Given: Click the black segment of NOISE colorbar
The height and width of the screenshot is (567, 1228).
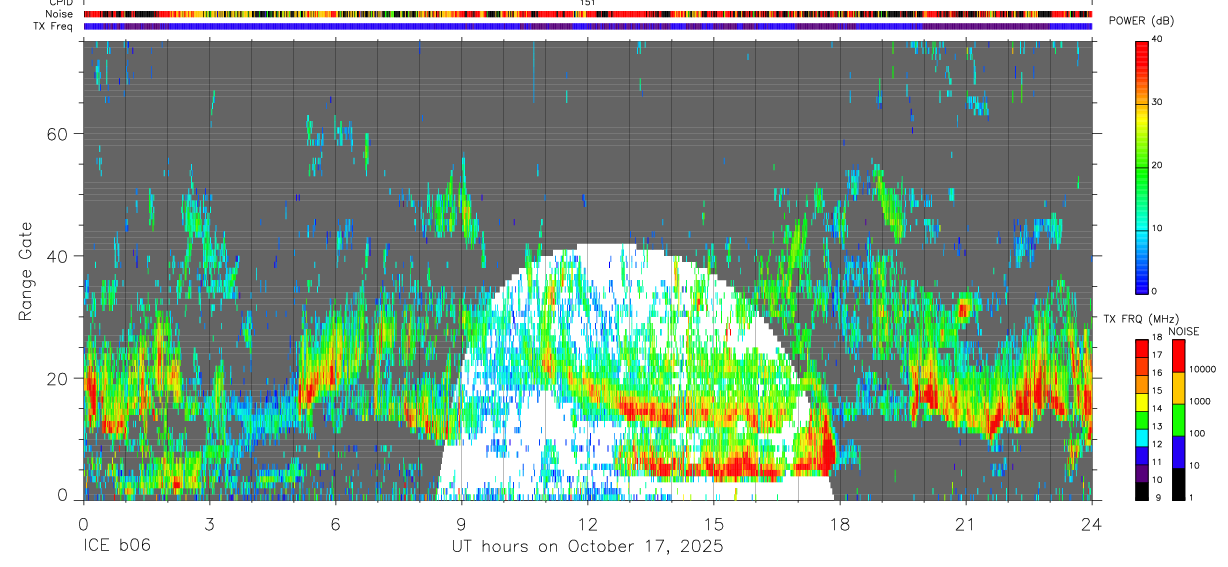Looking at the screenshot, I should coord(1178,484).
